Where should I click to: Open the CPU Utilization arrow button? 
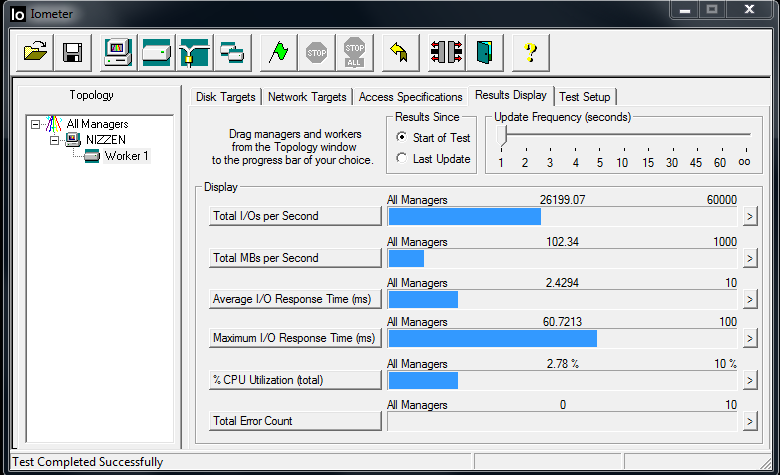[750, 380]
